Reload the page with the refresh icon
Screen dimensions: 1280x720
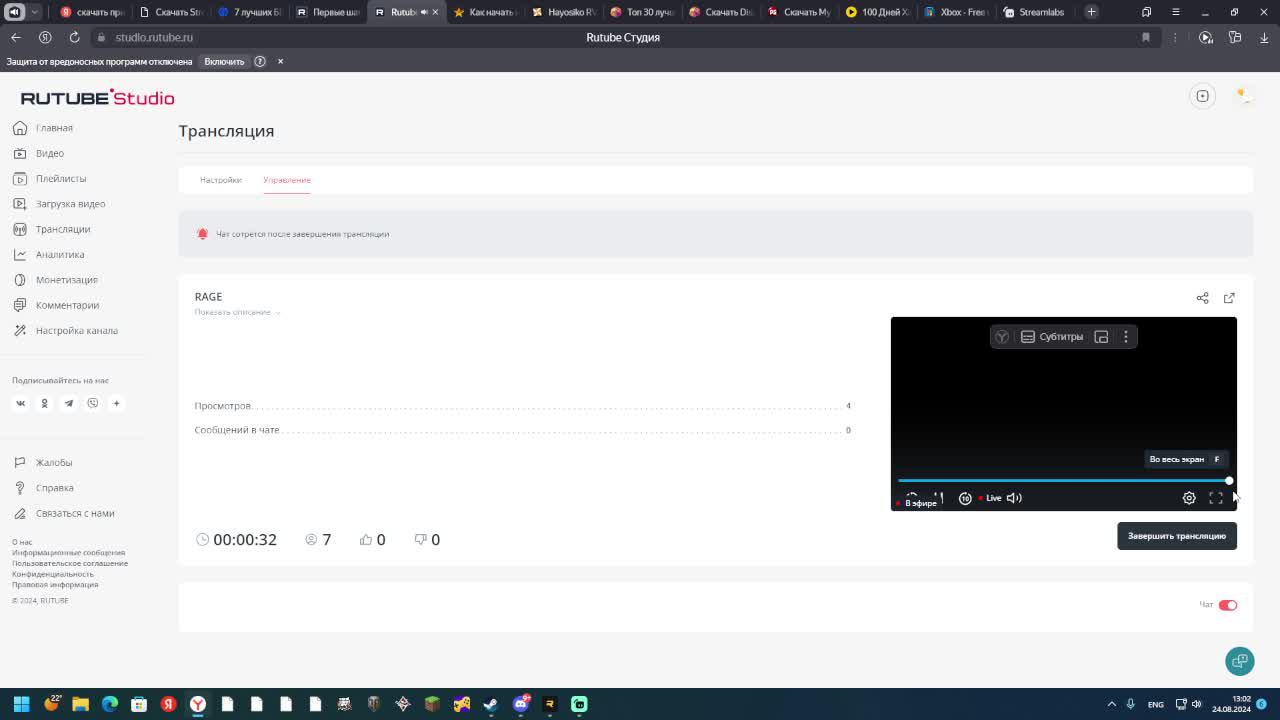coord(74,37)
